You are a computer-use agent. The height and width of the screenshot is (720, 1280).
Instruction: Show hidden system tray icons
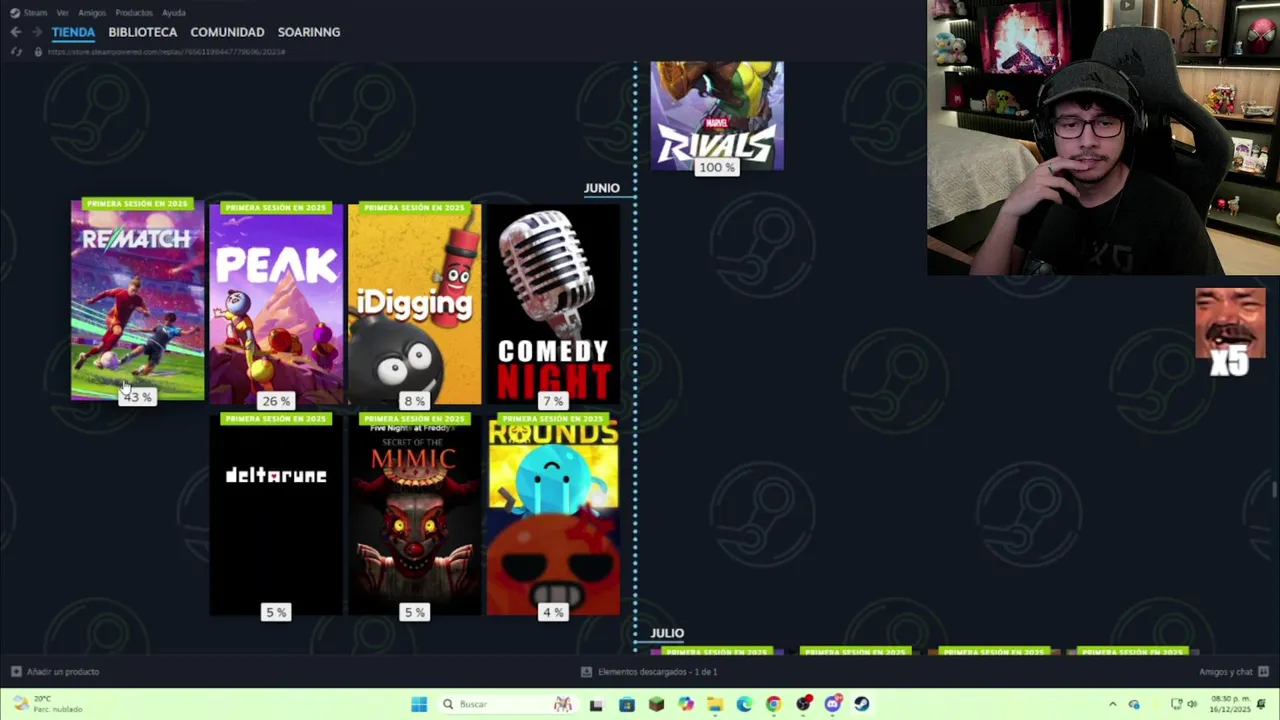click(x=1112, y=704)
